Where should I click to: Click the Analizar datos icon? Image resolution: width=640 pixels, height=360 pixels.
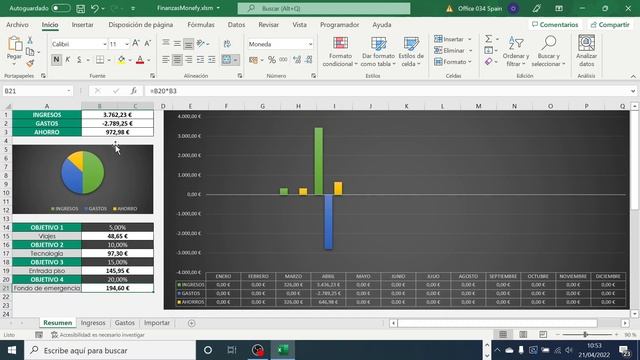coord(587,43)
